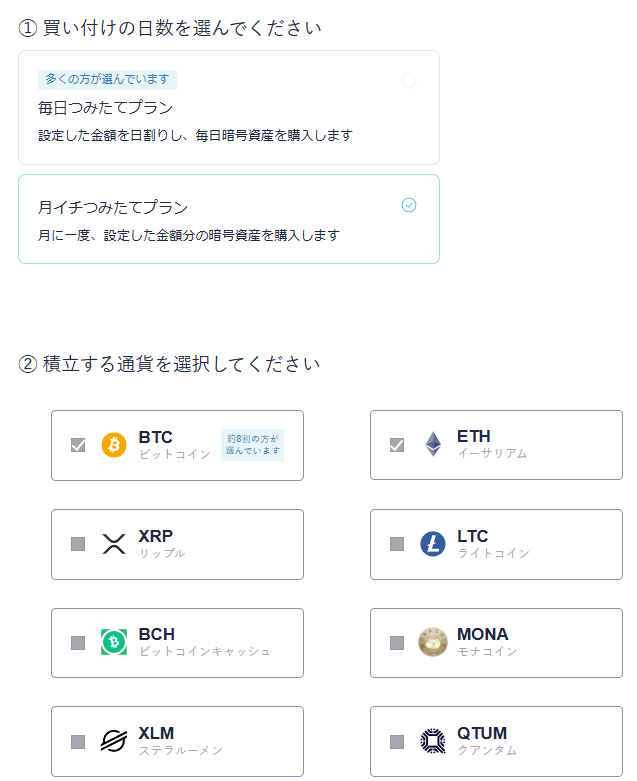Uncheck the ETH checkbox
Viewport: 637px width, 781px height.
(397, 445)
